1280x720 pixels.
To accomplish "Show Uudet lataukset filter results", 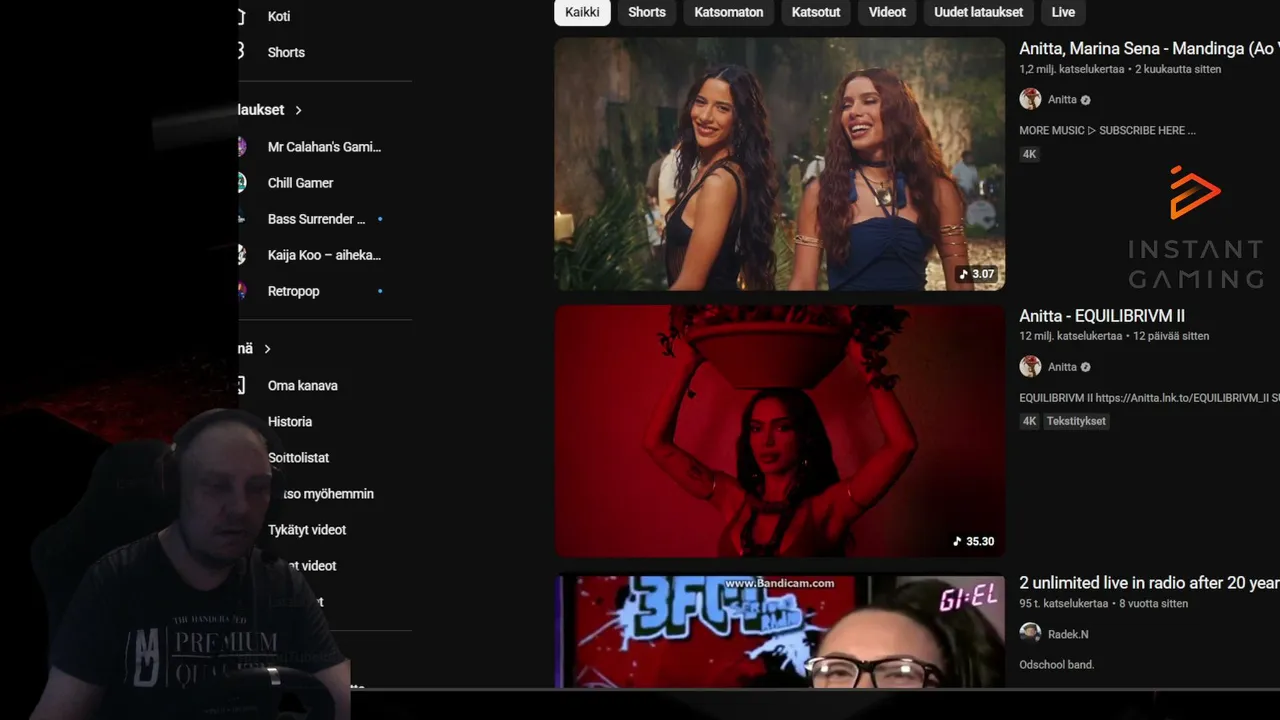I will (x=978, y=12).
